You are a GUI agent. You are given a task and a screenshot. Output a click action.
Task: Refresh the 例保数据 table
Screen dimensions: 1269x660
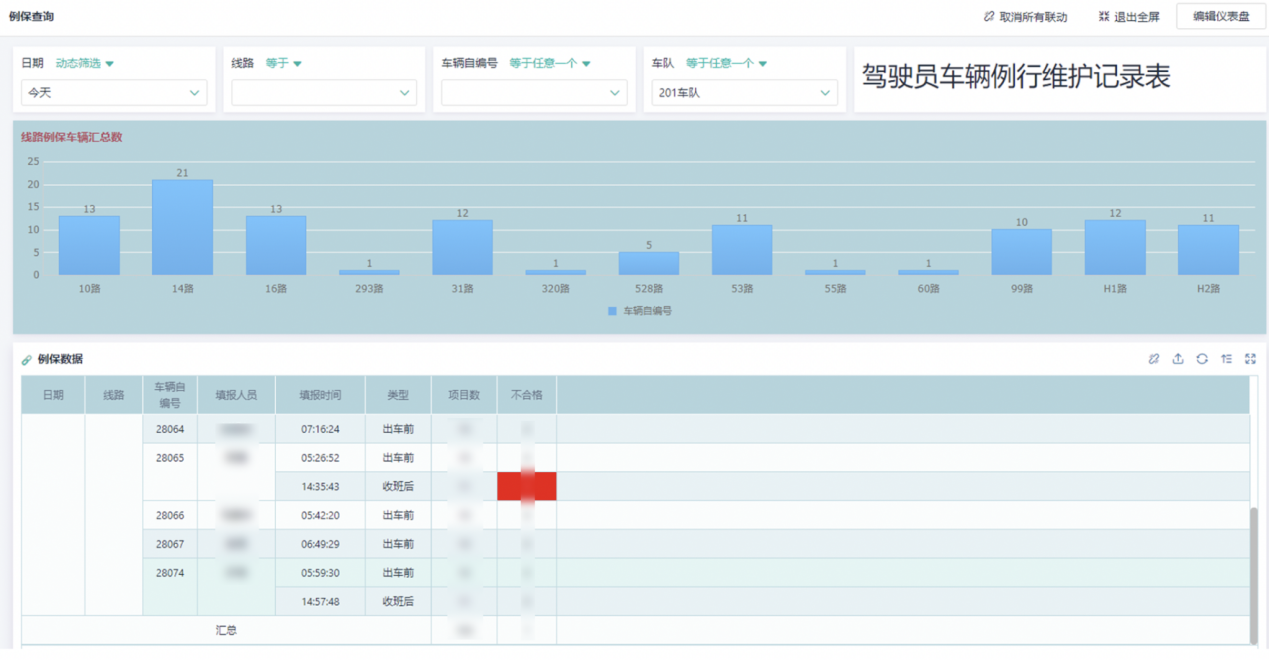(x=1202, y=359)
